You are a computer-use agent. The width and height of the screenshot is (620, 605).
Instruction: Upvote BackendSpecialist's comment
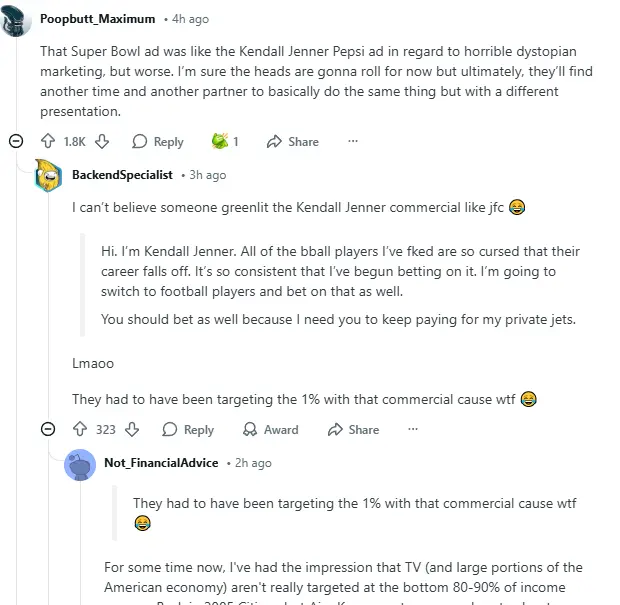click(79, 430)
